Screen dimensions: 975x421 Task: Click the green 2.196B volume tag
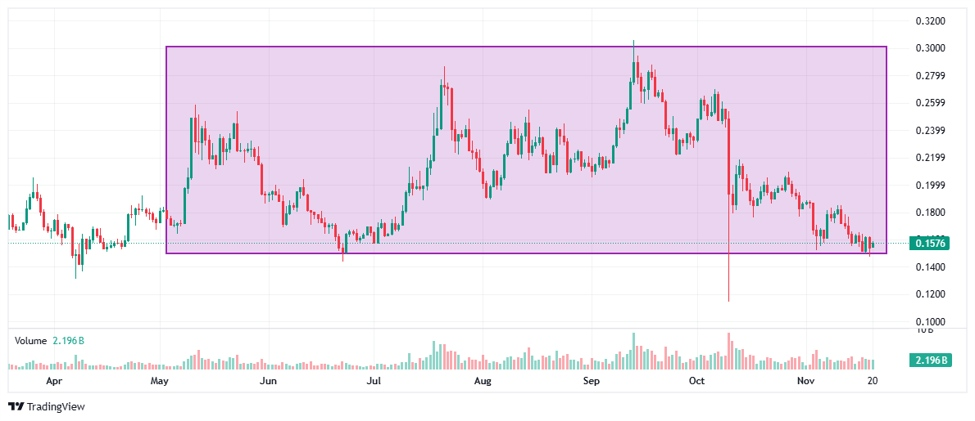(x=932, y=360)
